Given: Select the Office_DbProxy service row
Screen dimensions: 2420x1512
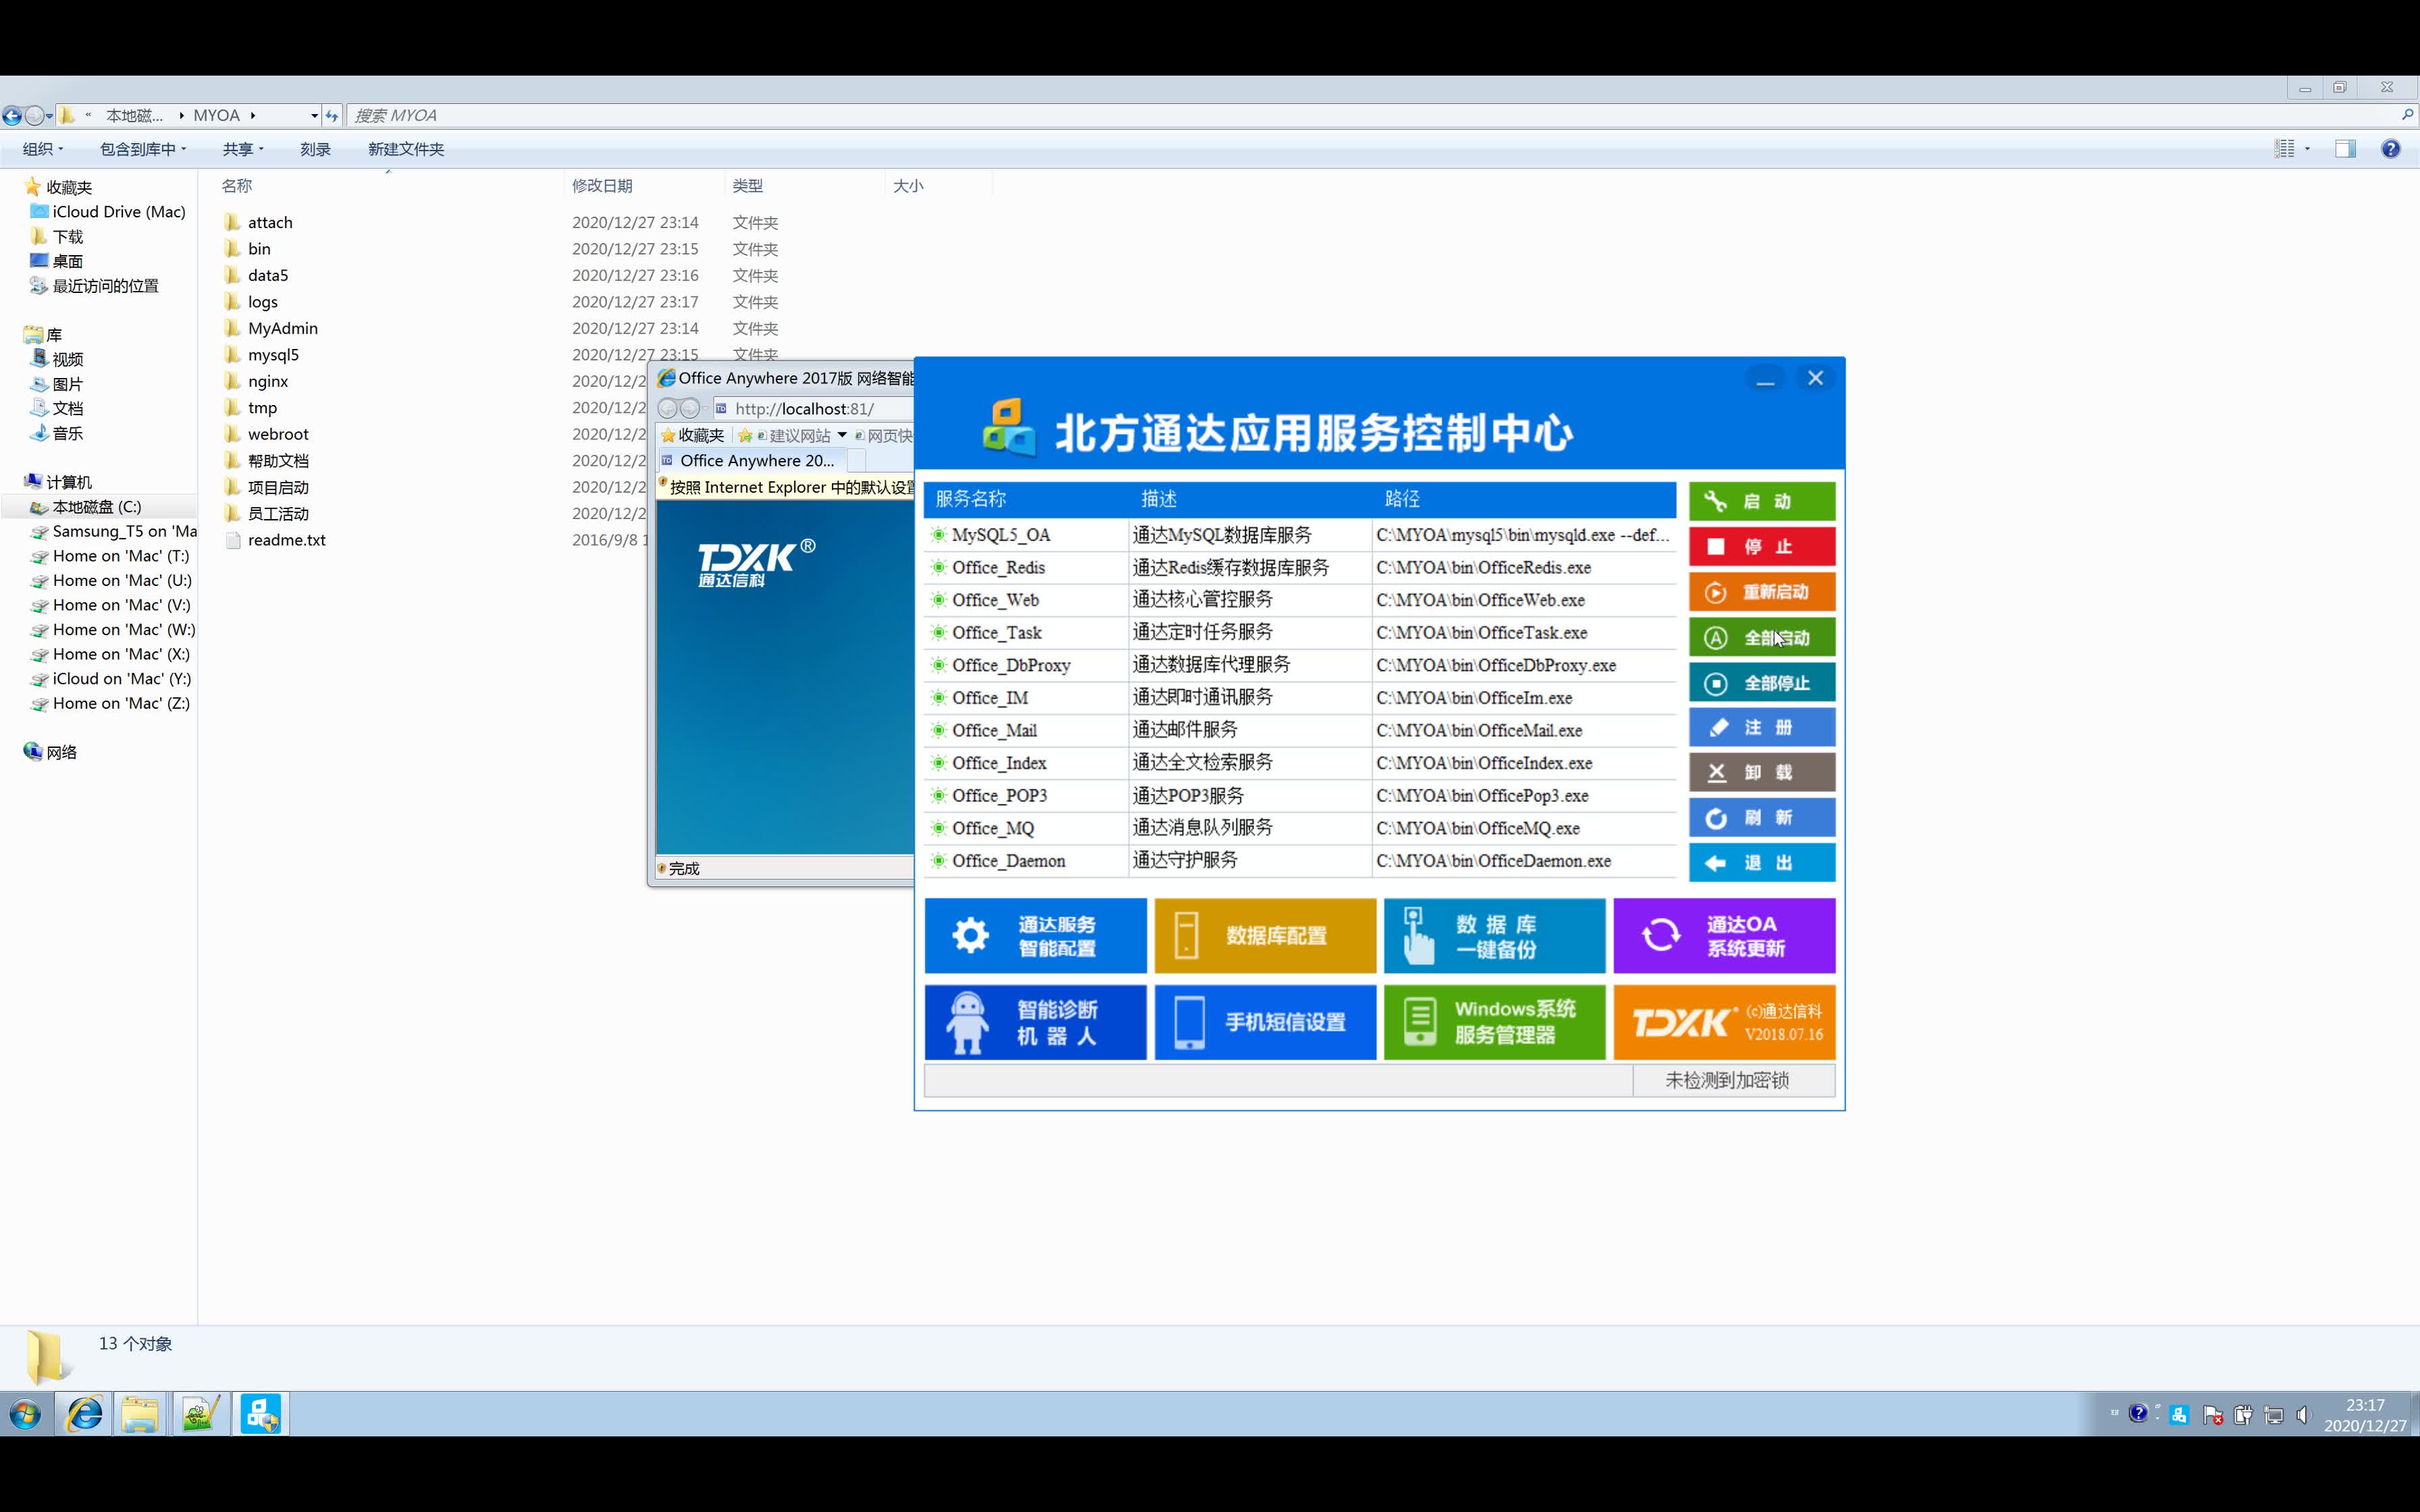Looking at the screenshot, I should (x=1300, y=665).
